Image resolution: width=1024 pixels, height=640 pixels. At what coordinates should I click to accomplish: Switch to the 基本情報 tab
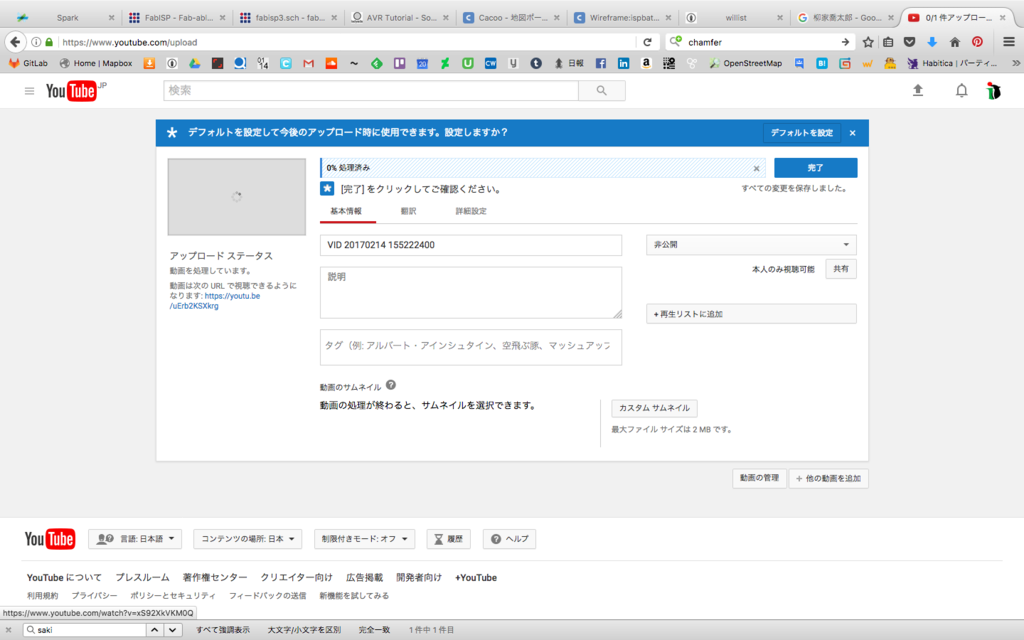(346, 212)
